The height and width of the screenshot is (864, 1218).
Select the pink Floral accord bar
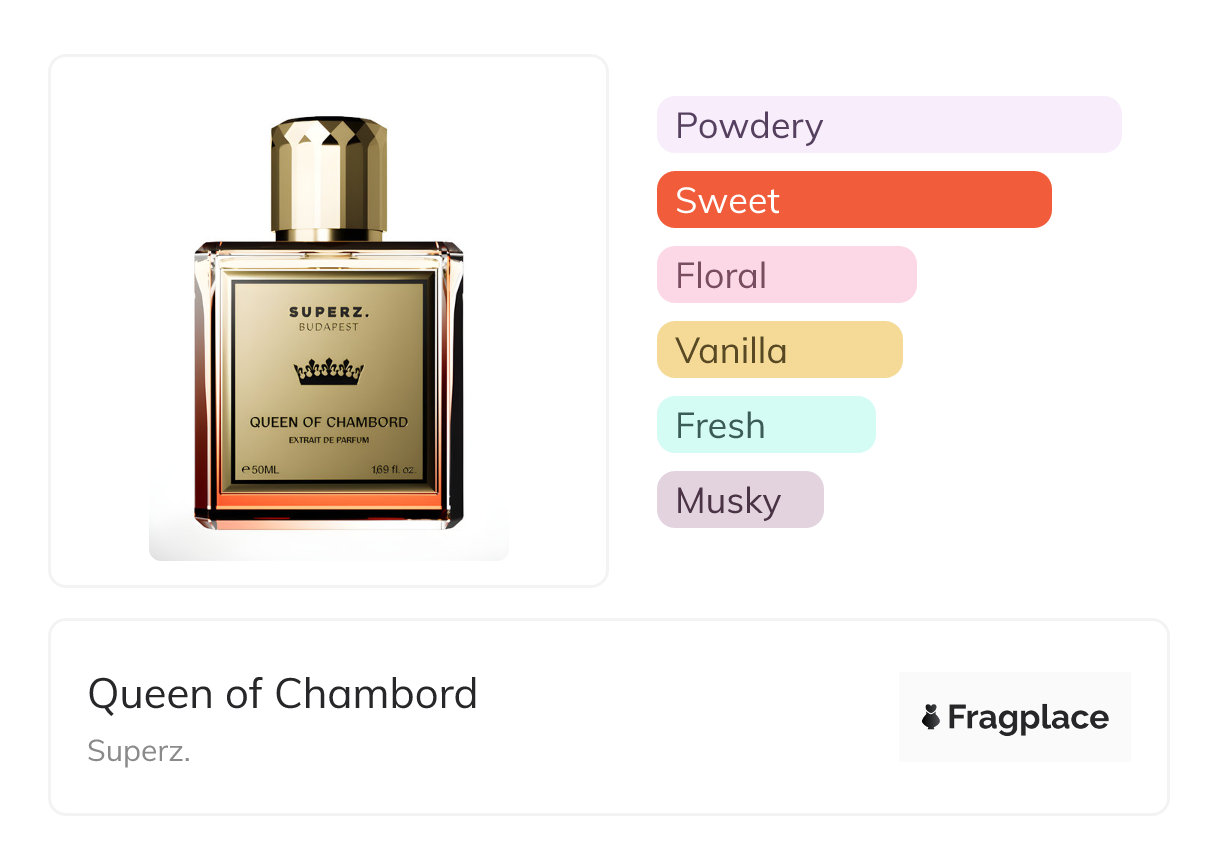[786, 275]
